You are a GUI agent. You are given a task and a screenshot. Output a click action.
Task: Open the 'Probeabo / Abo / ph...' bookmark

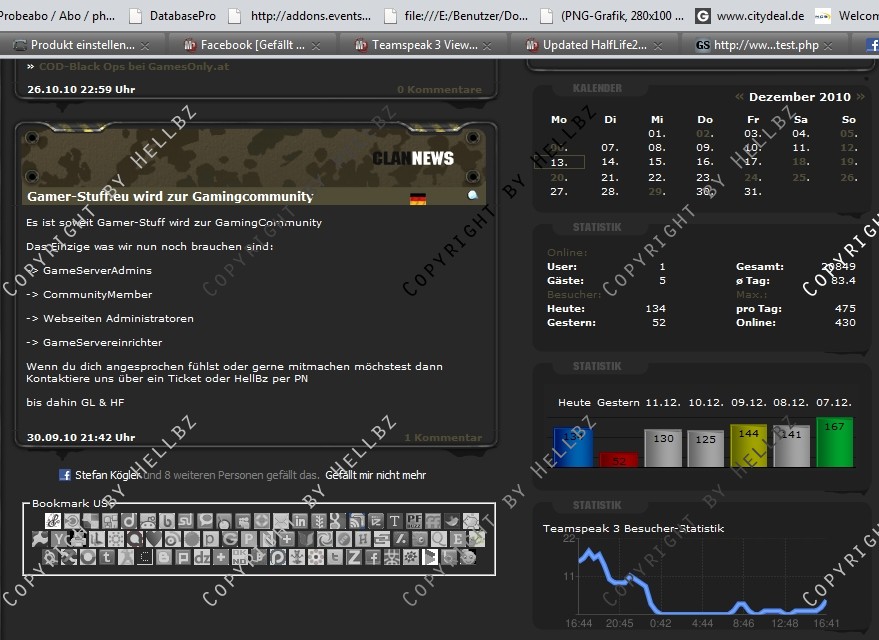coord(57,16)
